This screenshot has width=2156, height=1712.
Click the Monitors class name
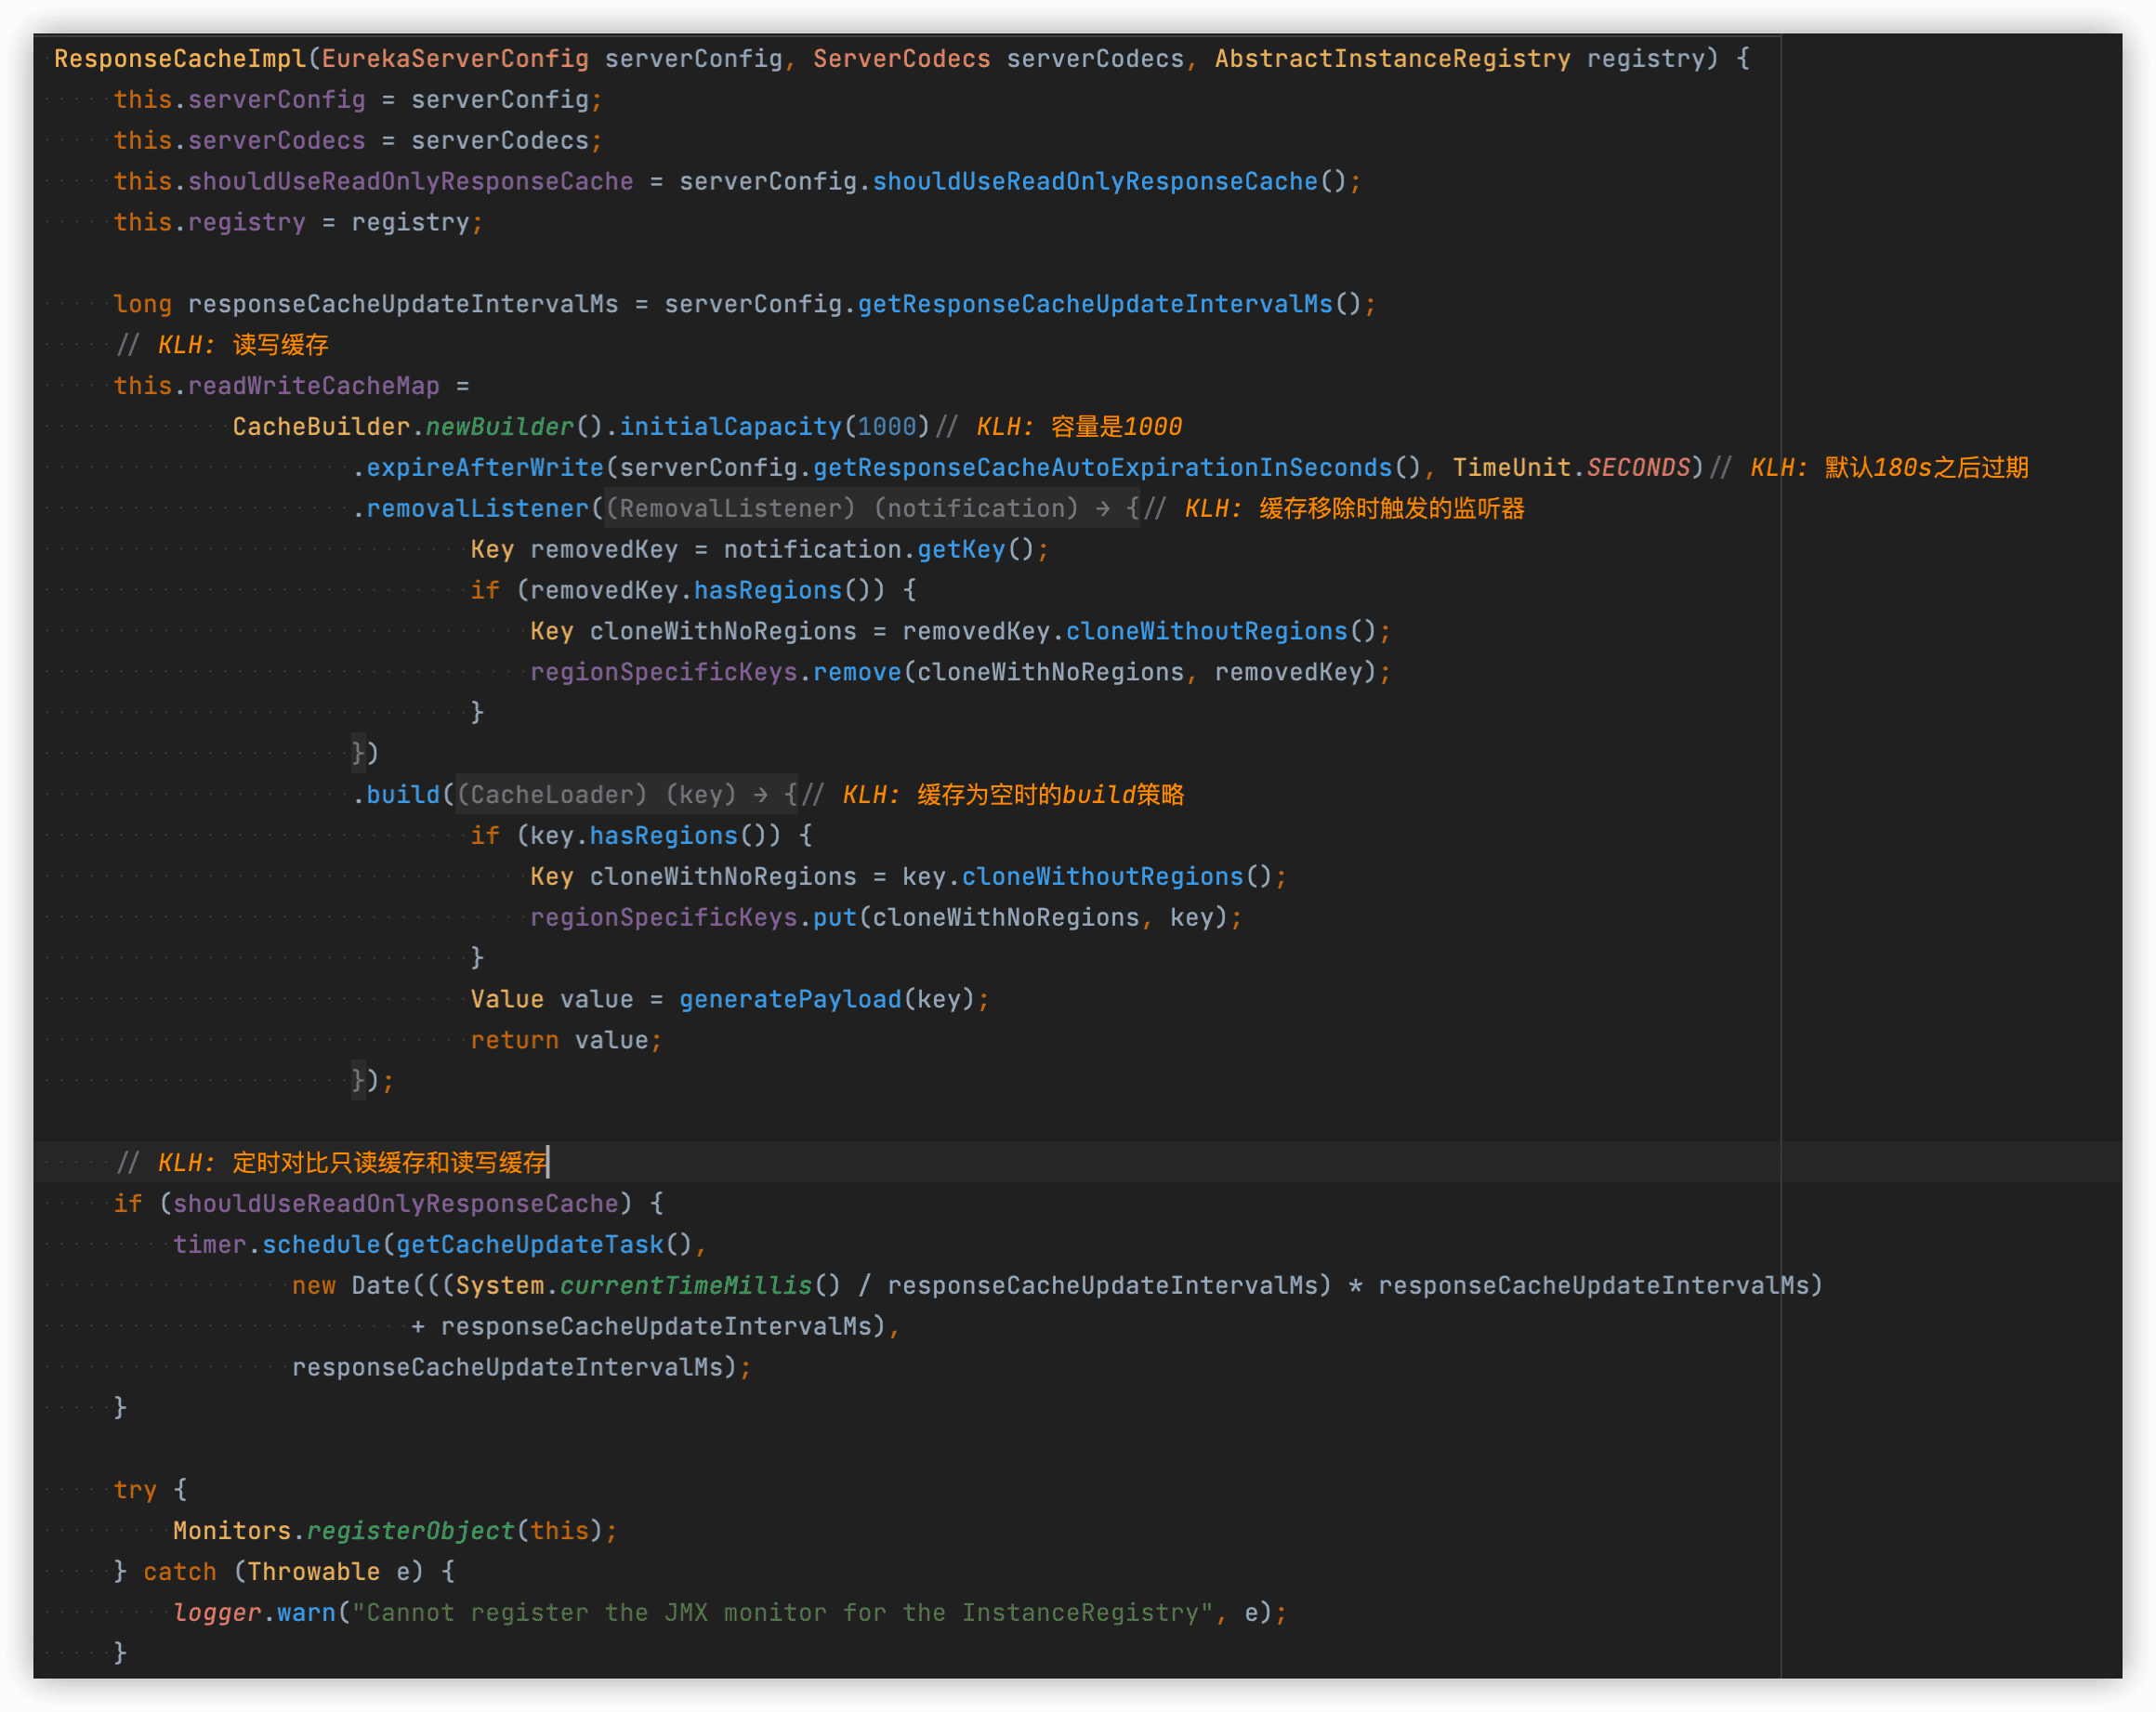(x=232, y=1531)
